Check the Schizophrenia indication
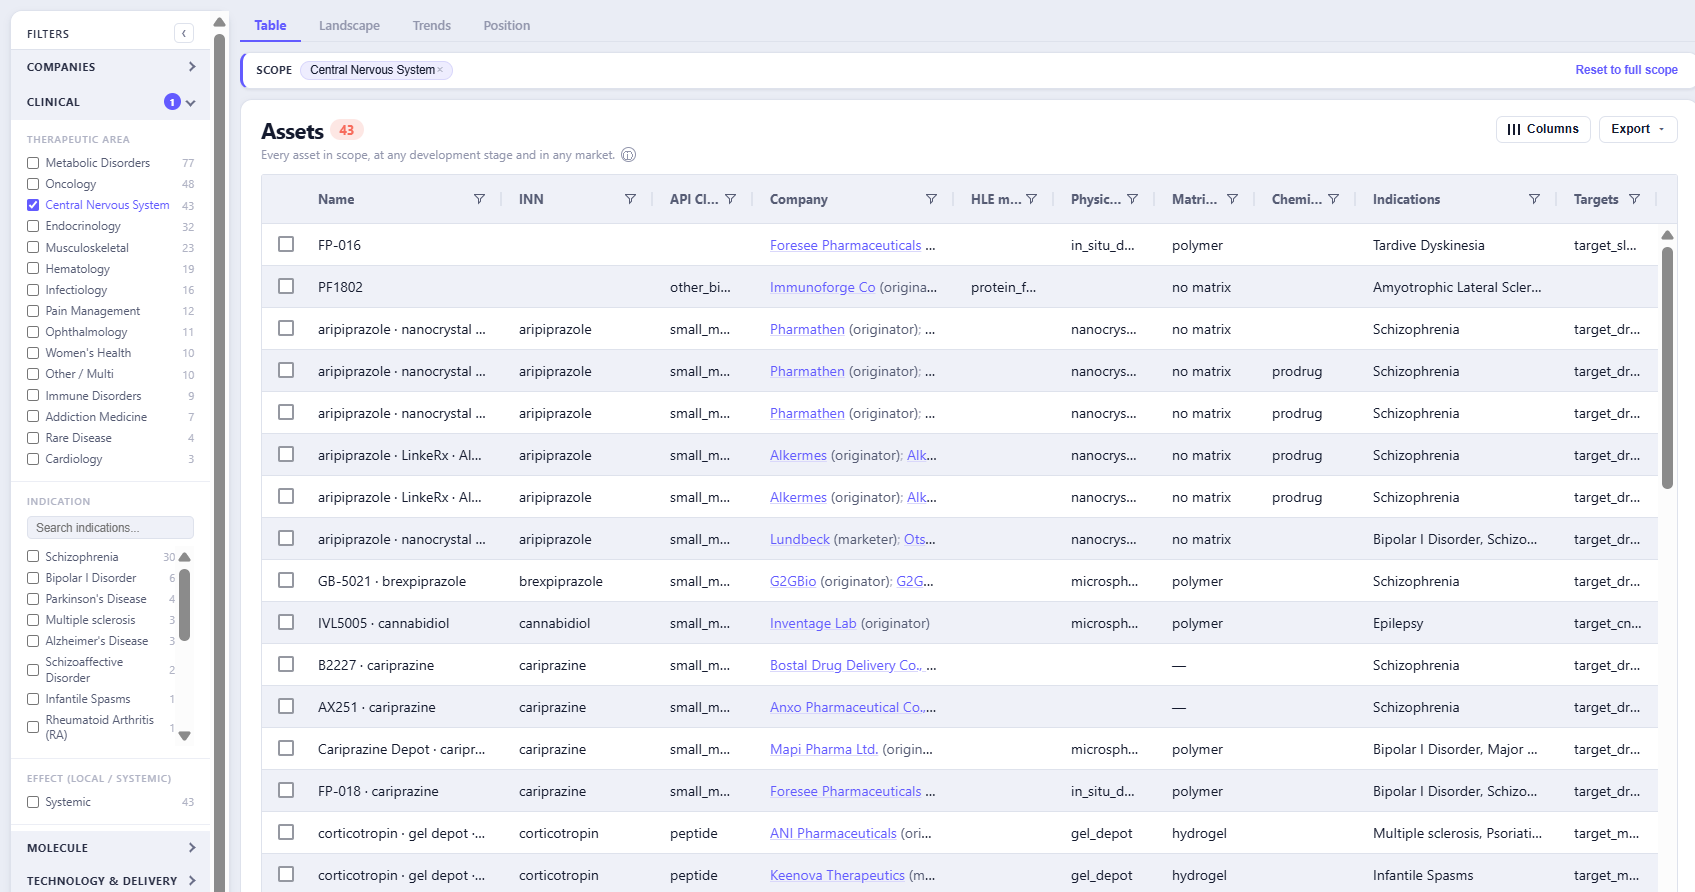The image size is (1695, 892). pyautogui.click(x=33, y=557)
